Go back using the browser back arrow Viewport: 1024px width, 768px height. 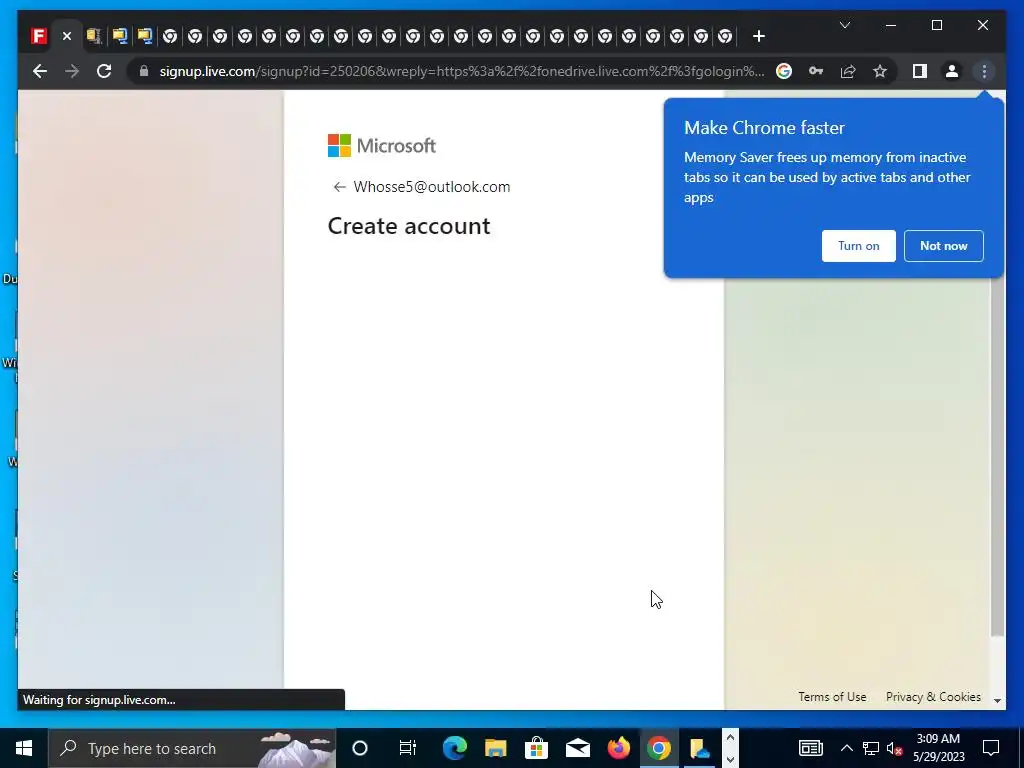click(40, 71)
